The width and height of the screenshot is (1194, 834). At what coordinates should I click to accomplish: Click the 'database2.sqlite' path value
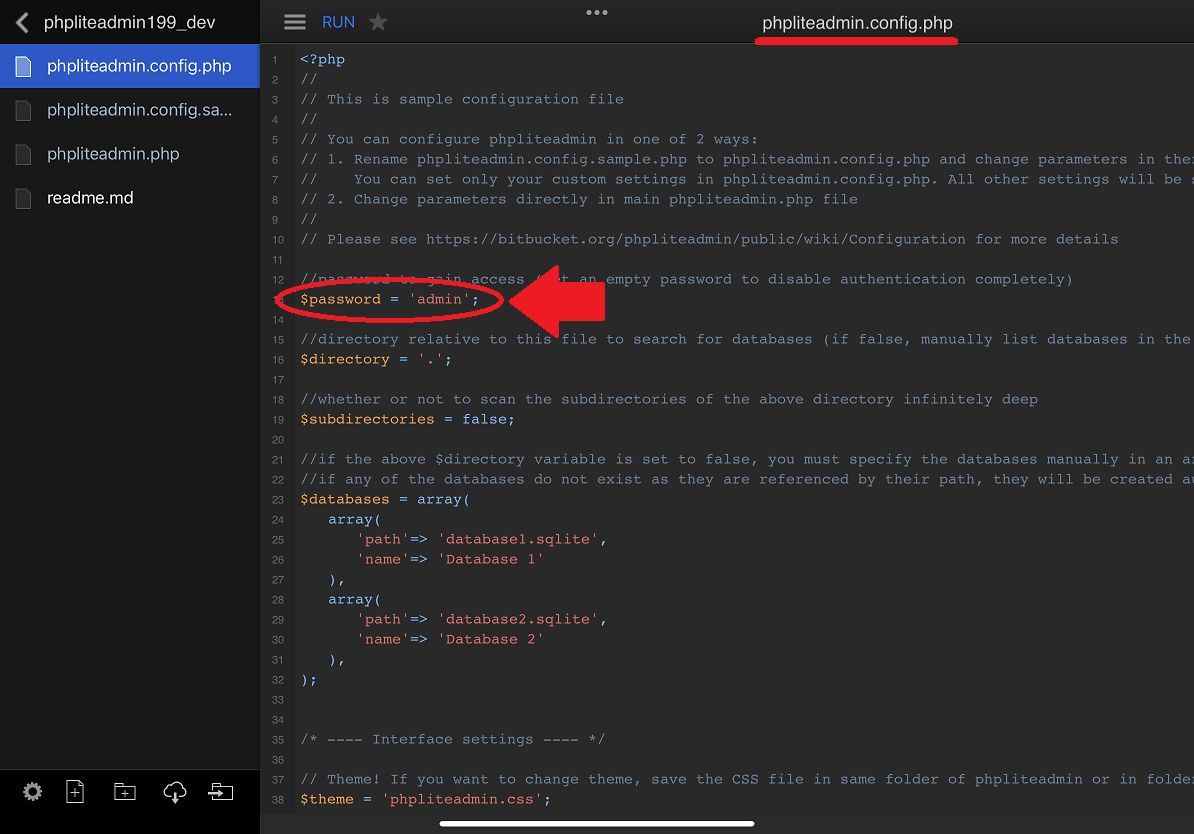point(518,619)
